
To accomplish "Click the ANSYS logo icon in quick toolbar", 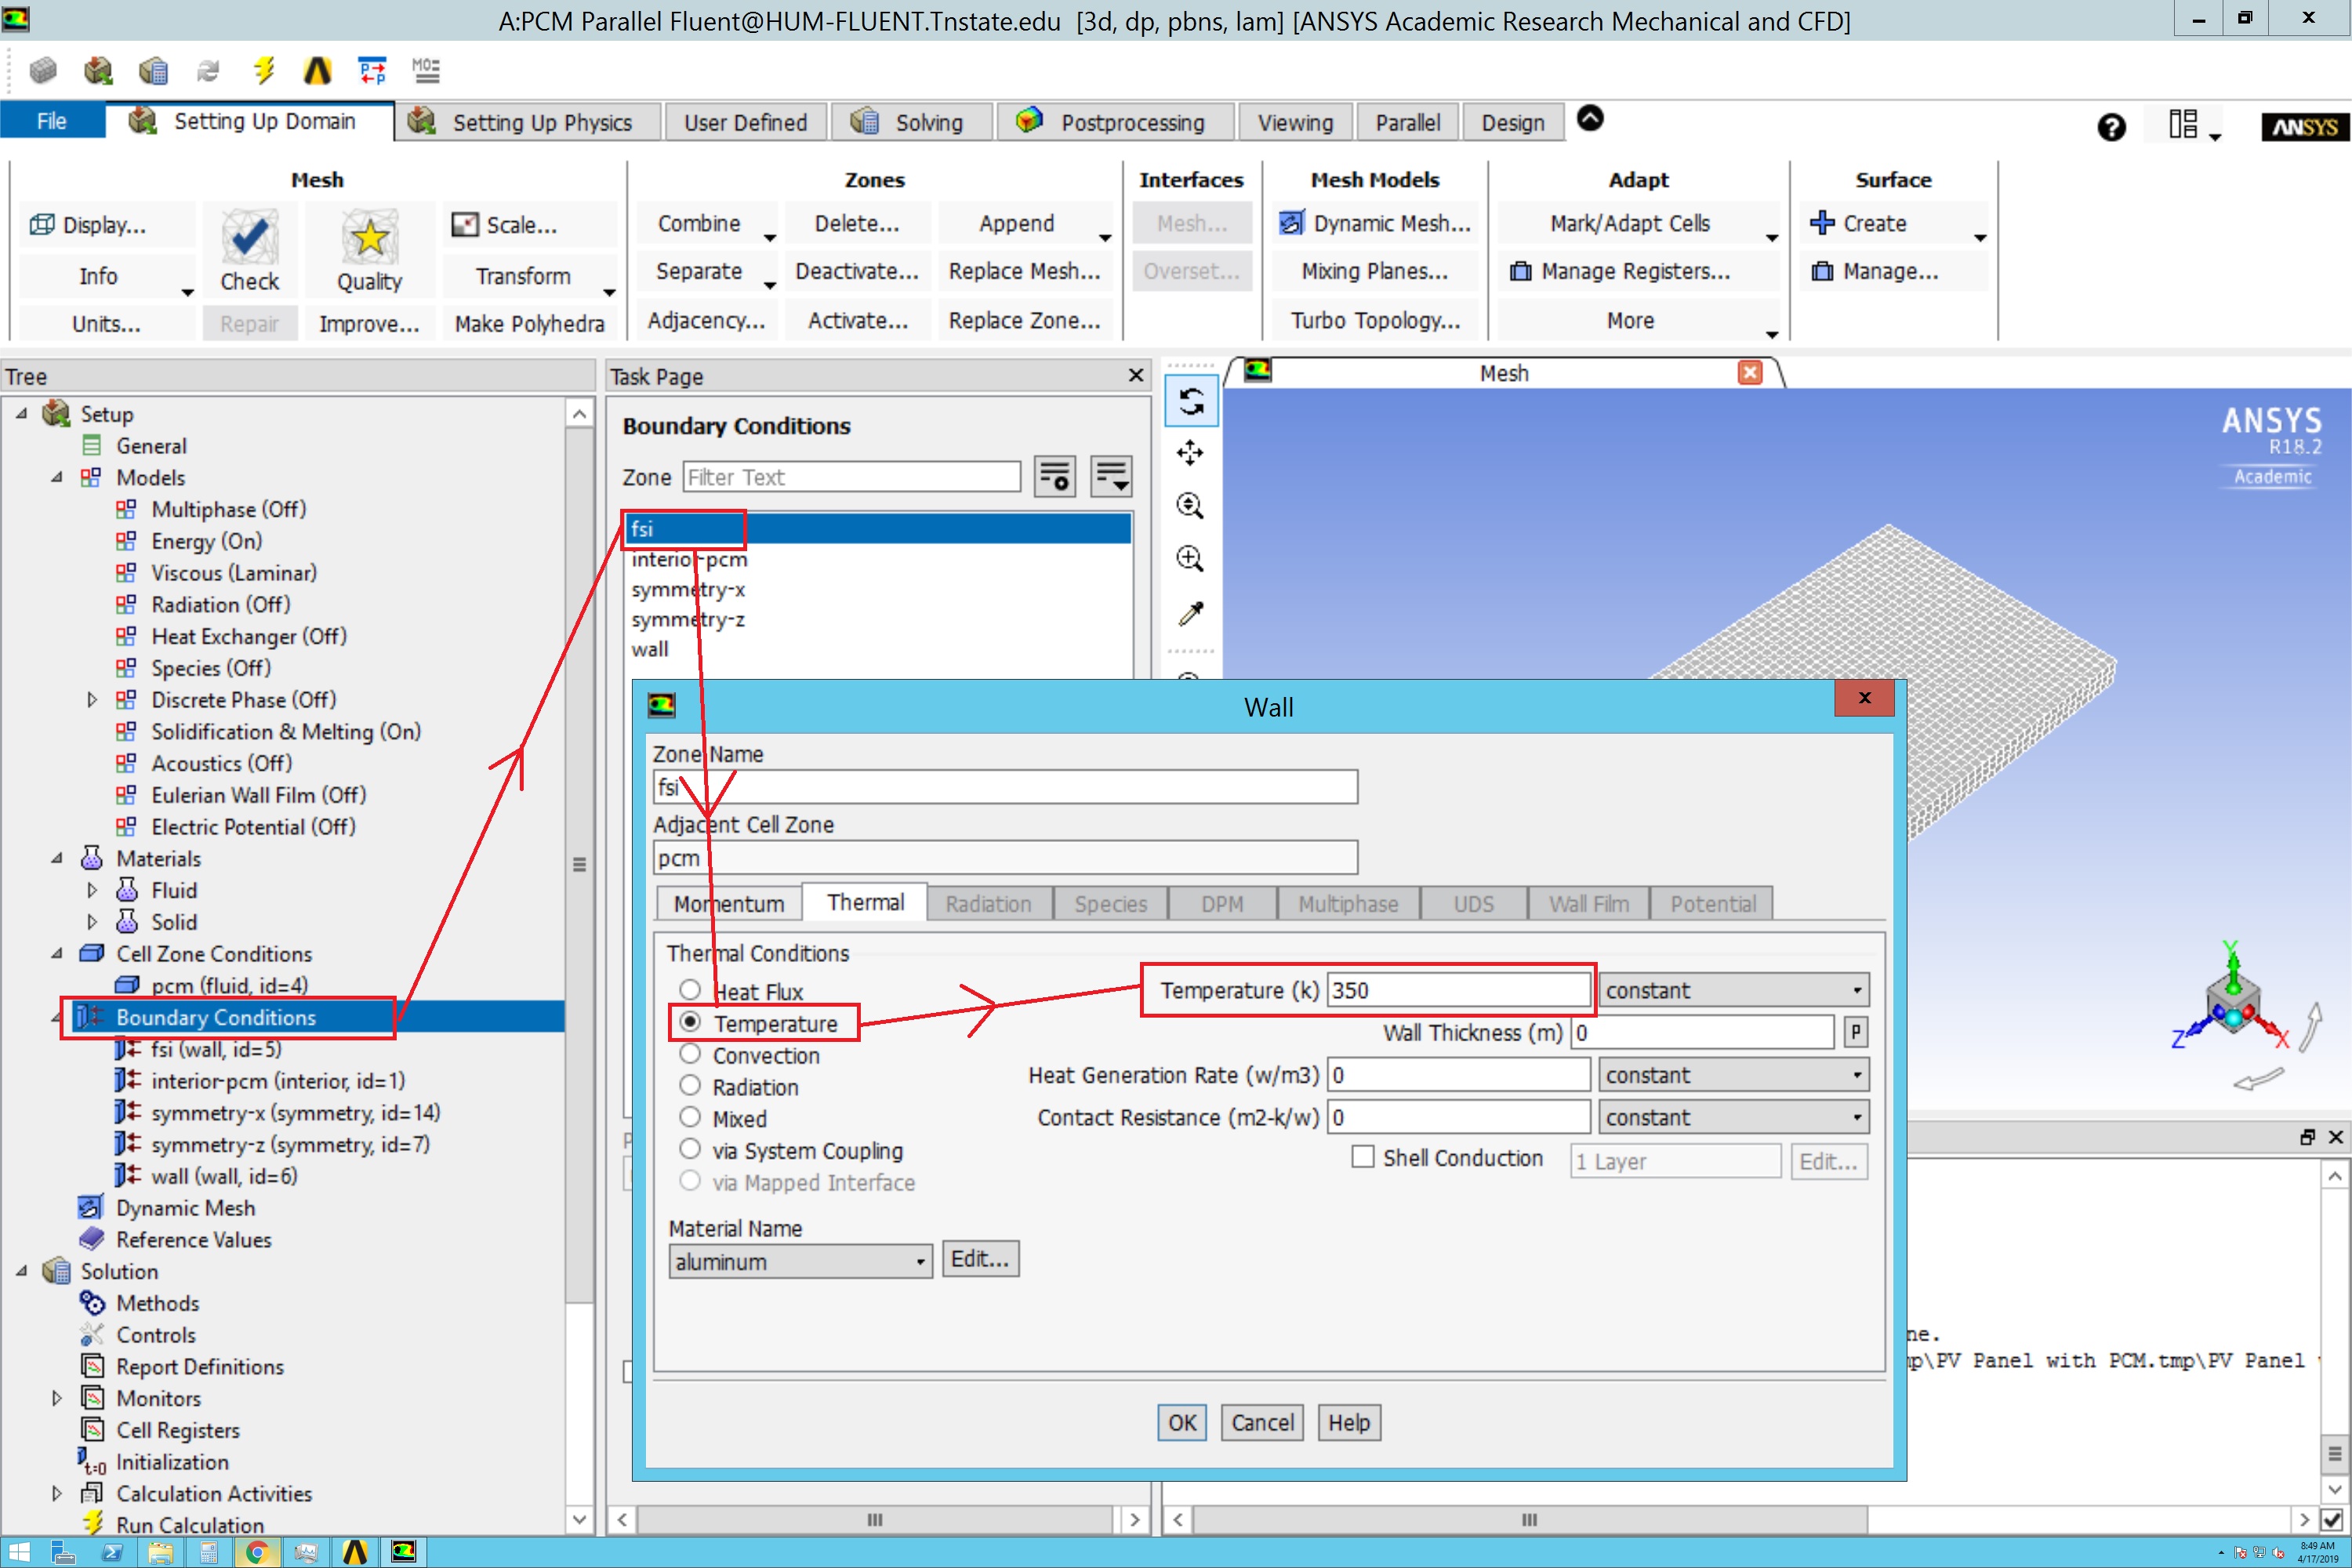I will click(317, 70).
